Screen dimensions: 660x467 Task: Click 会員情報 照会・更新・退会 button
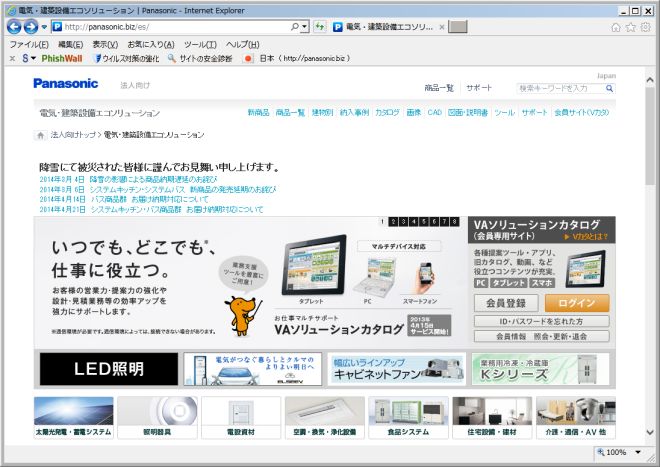click(x=541, y=336)
